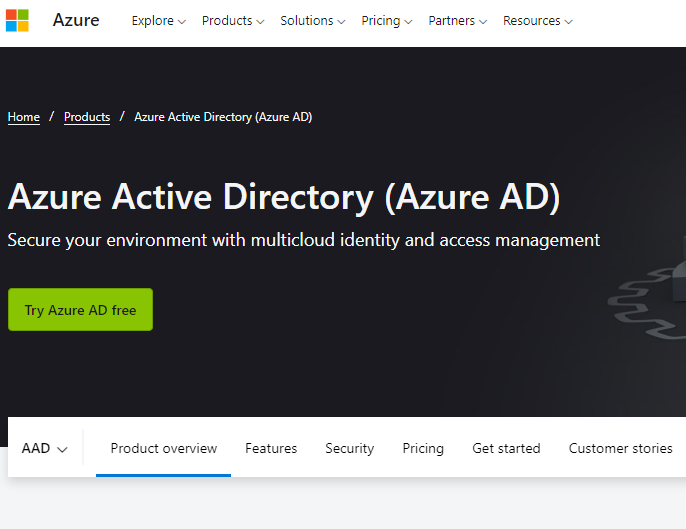The height and width of the screenshot is (529, 686).
Task: Expand the Partners menu
Action: (x=457, y=21)
